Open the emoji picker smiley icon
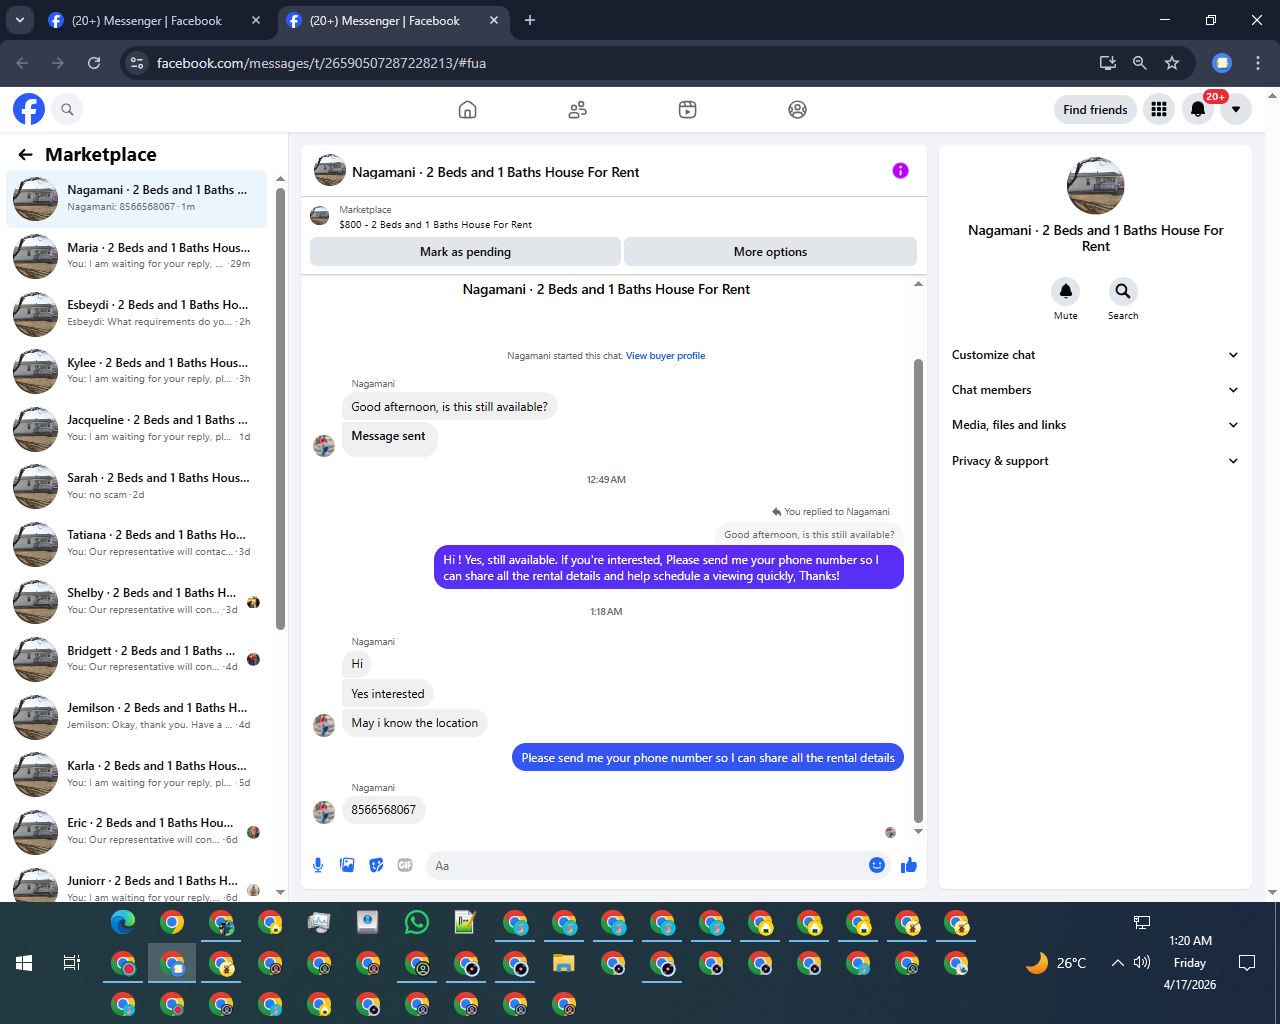 (877, 865)
